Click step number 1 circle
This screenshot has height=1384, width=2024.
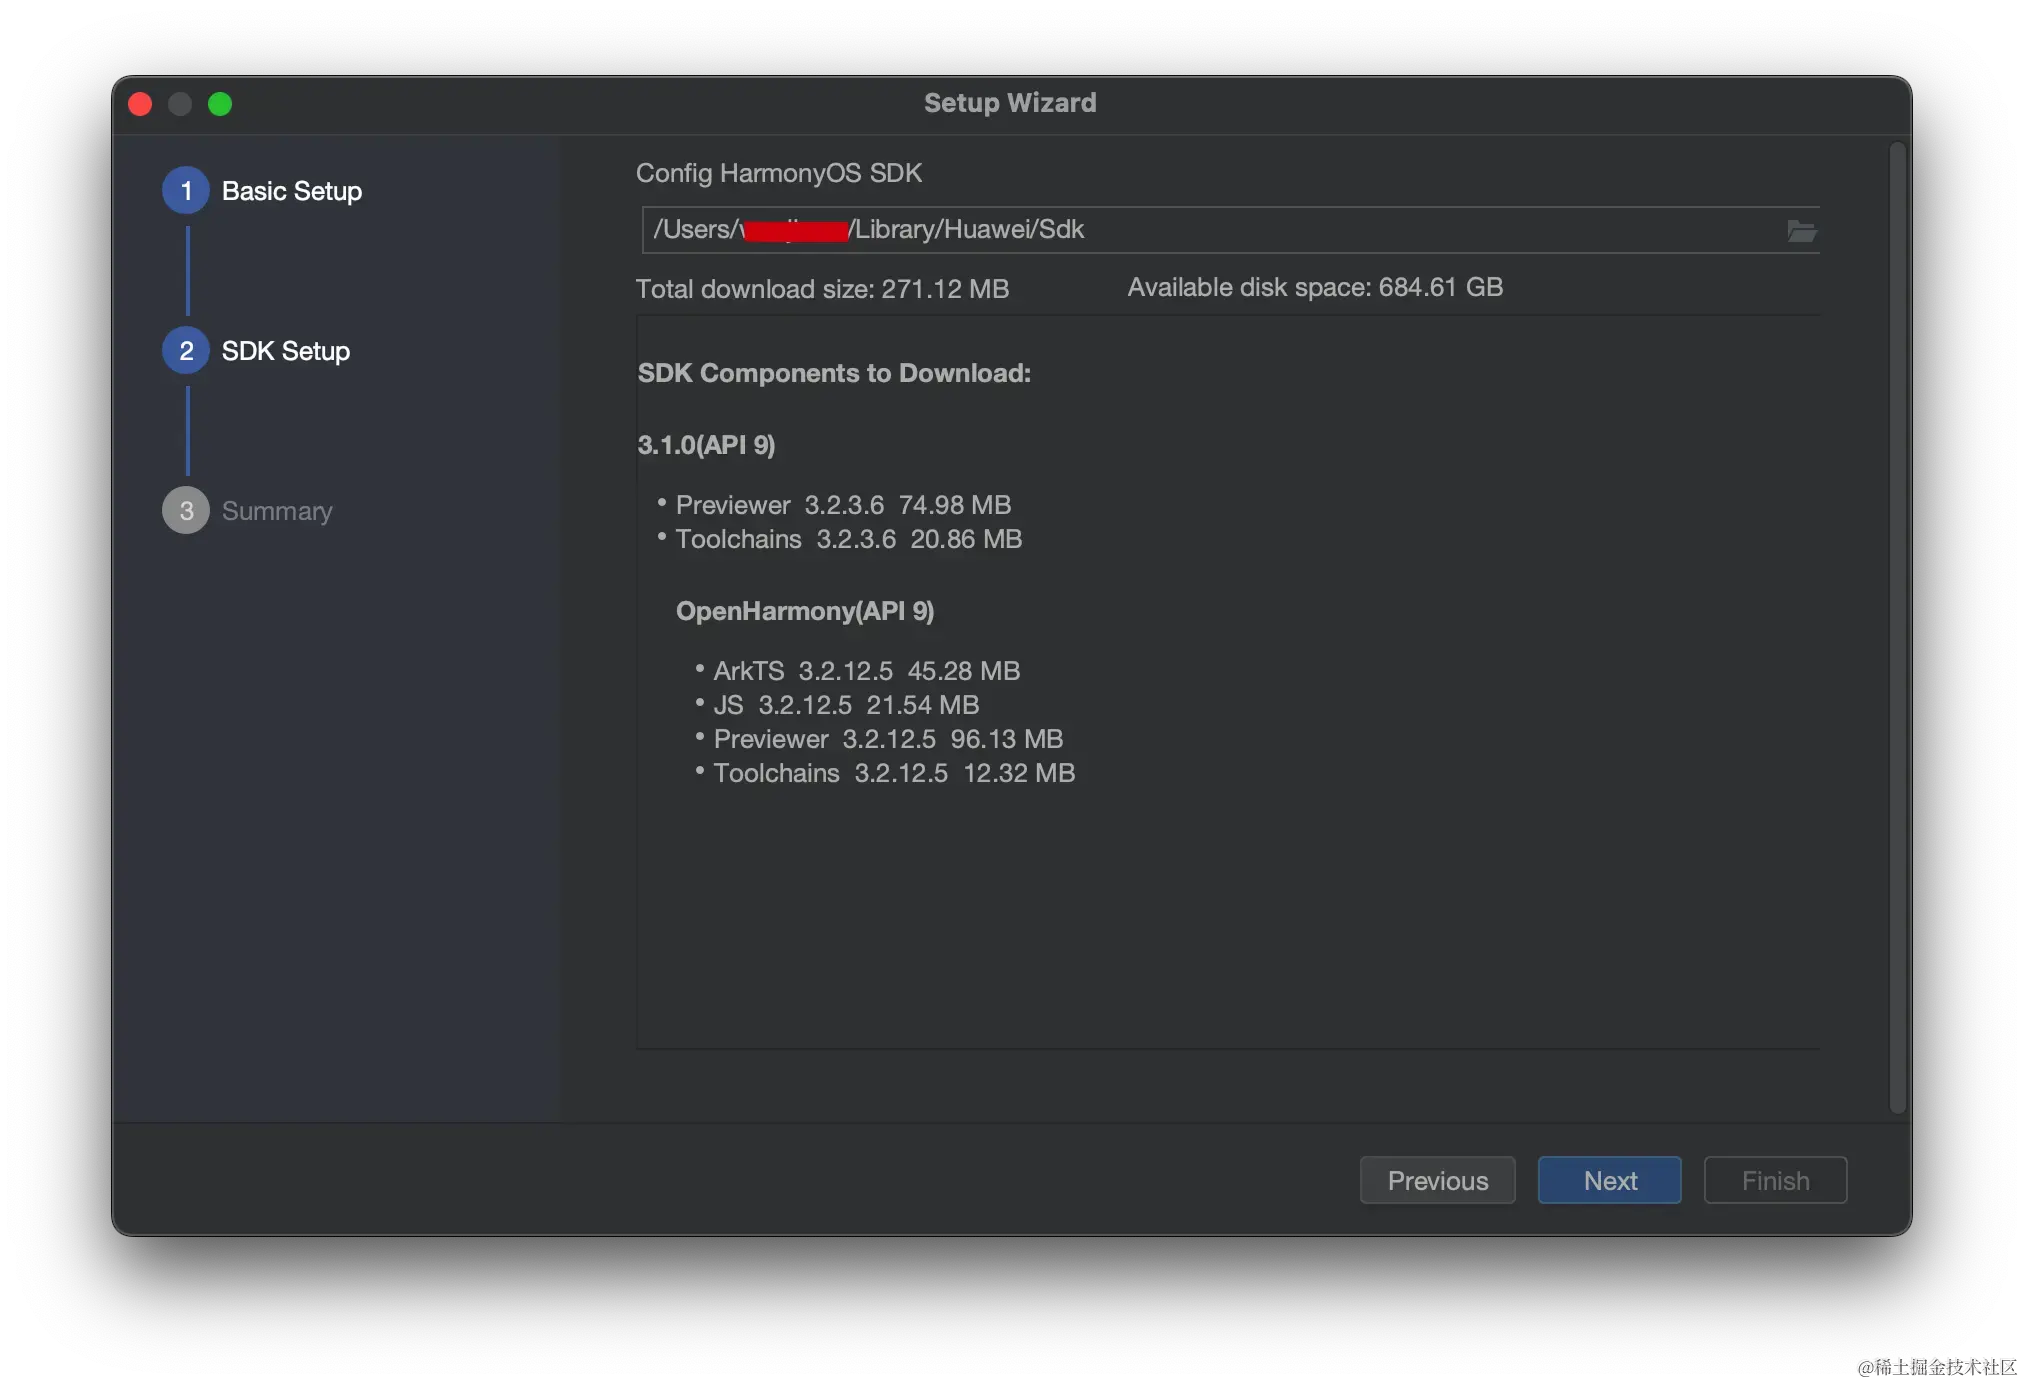coord(186,190)
